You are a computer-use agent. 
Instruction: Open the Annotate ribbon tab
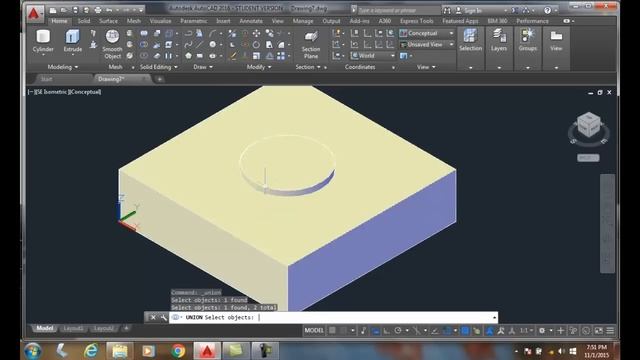[251, 21]
